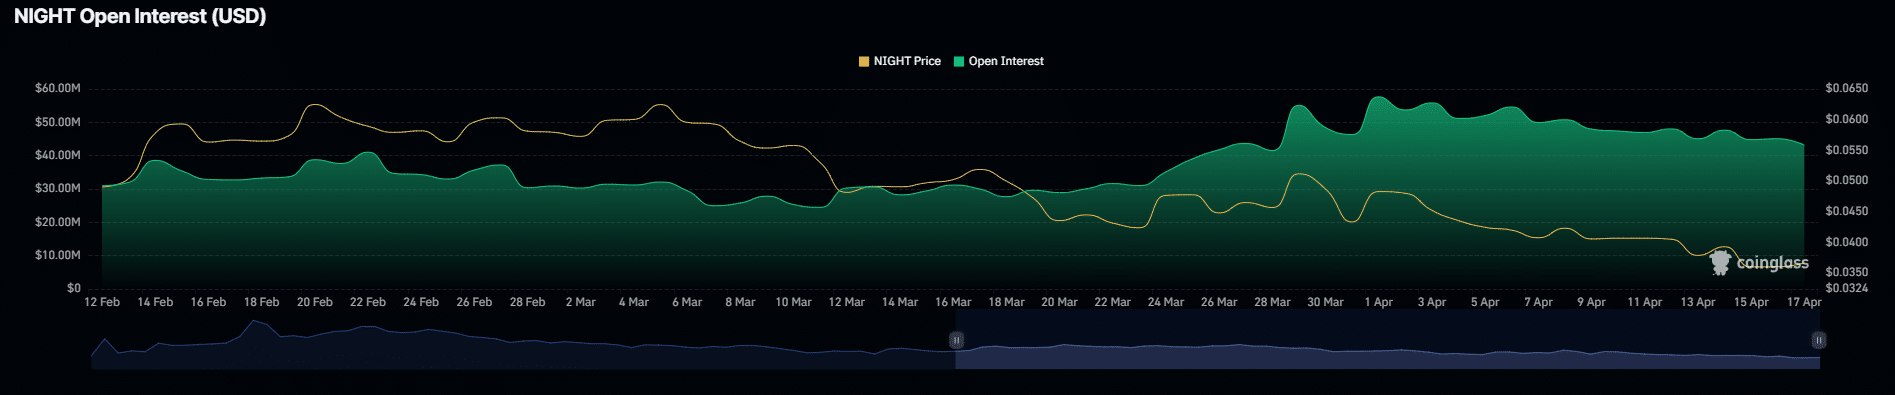The height and width of the screenshot is (395, 1895).
Task: Click the 18 Mar date label
Action: [1007, 302]
